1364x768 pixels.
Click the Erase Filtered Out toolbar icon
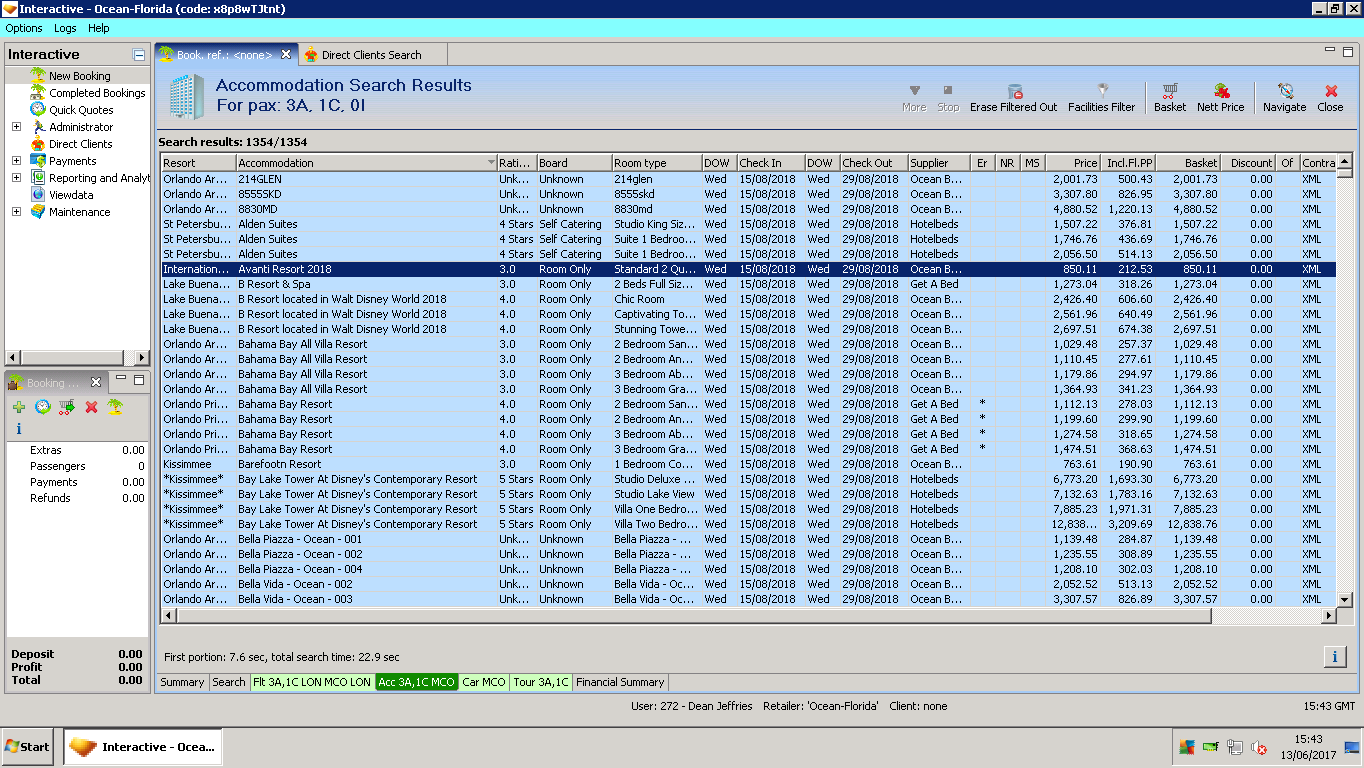coord(1014,92)
